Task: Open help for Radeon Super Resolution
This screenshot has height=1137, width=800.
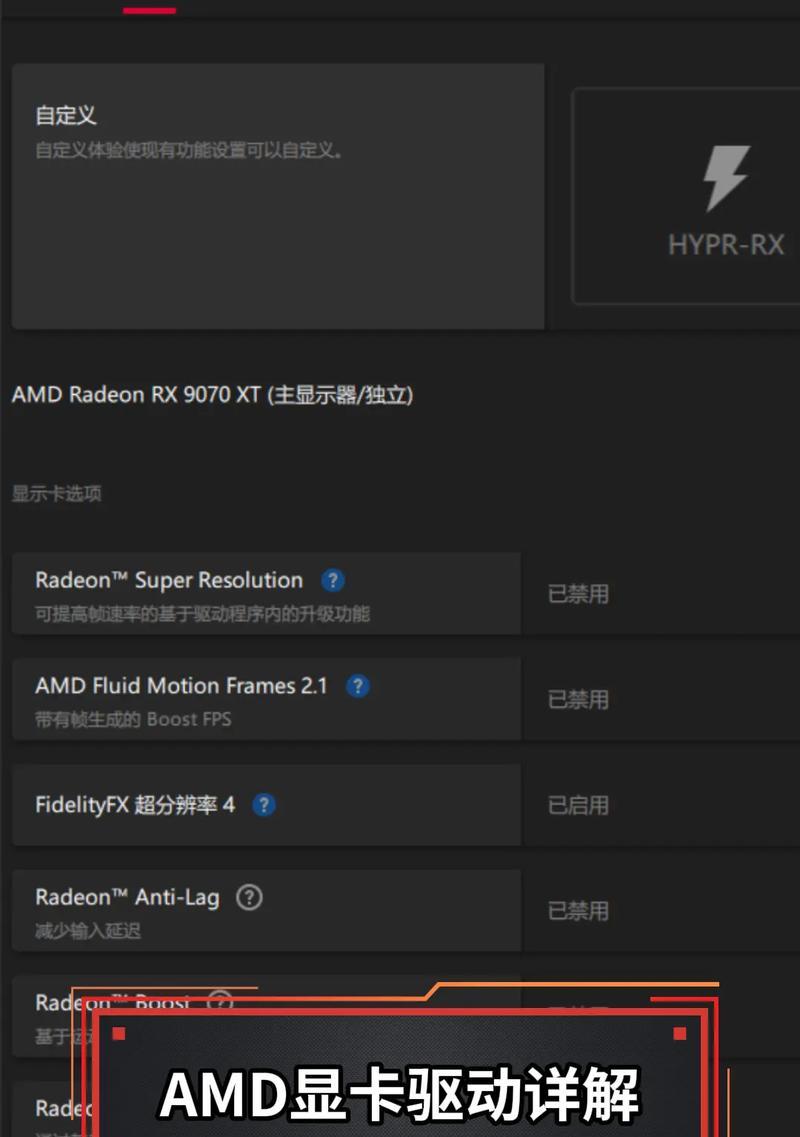Action: [x=333, y=580]
